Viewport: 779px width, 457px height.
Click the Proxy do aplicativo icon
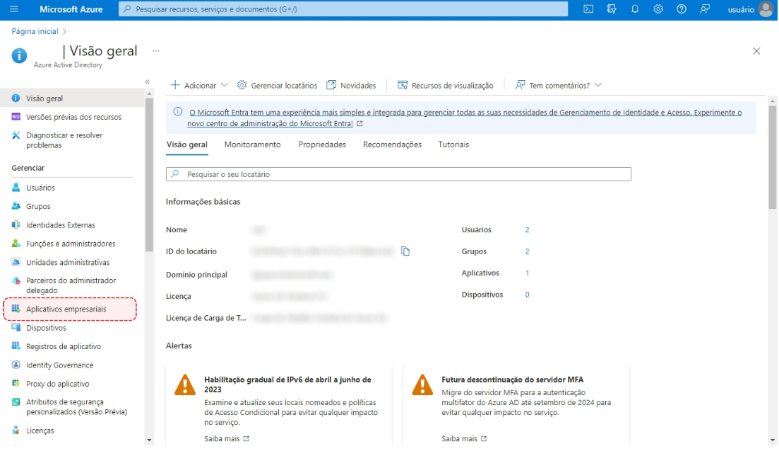[x=16, y=383]
